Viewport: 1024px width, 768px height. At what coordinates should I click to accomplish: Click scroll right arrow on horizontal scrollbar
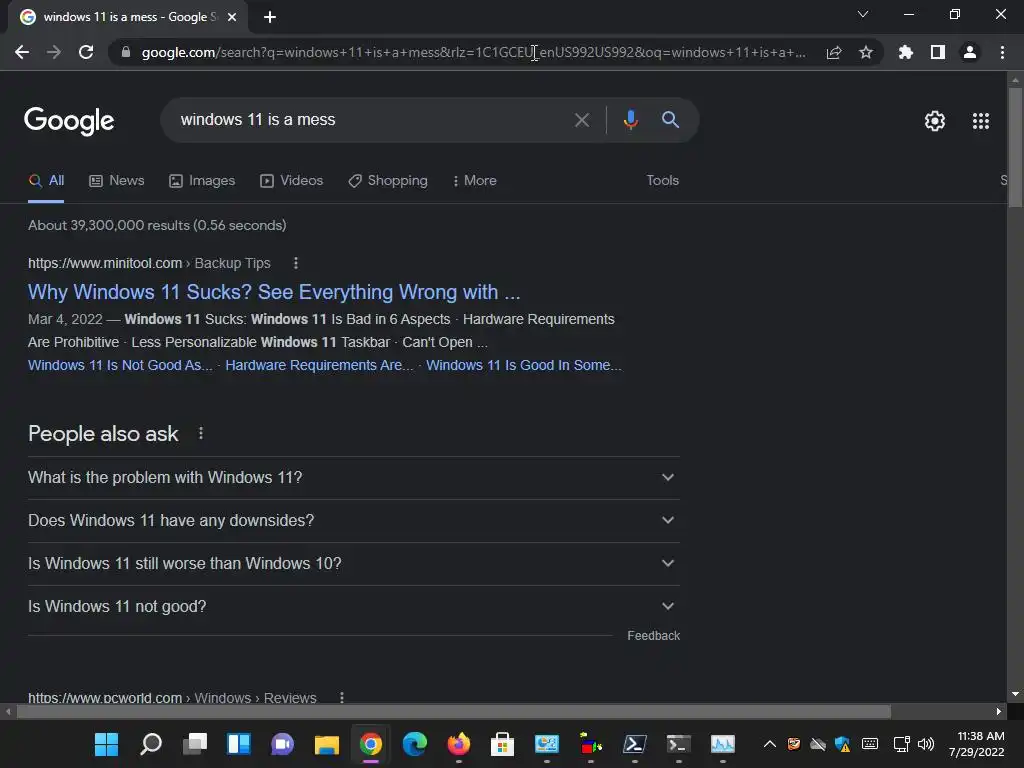(x=999, y=711)
